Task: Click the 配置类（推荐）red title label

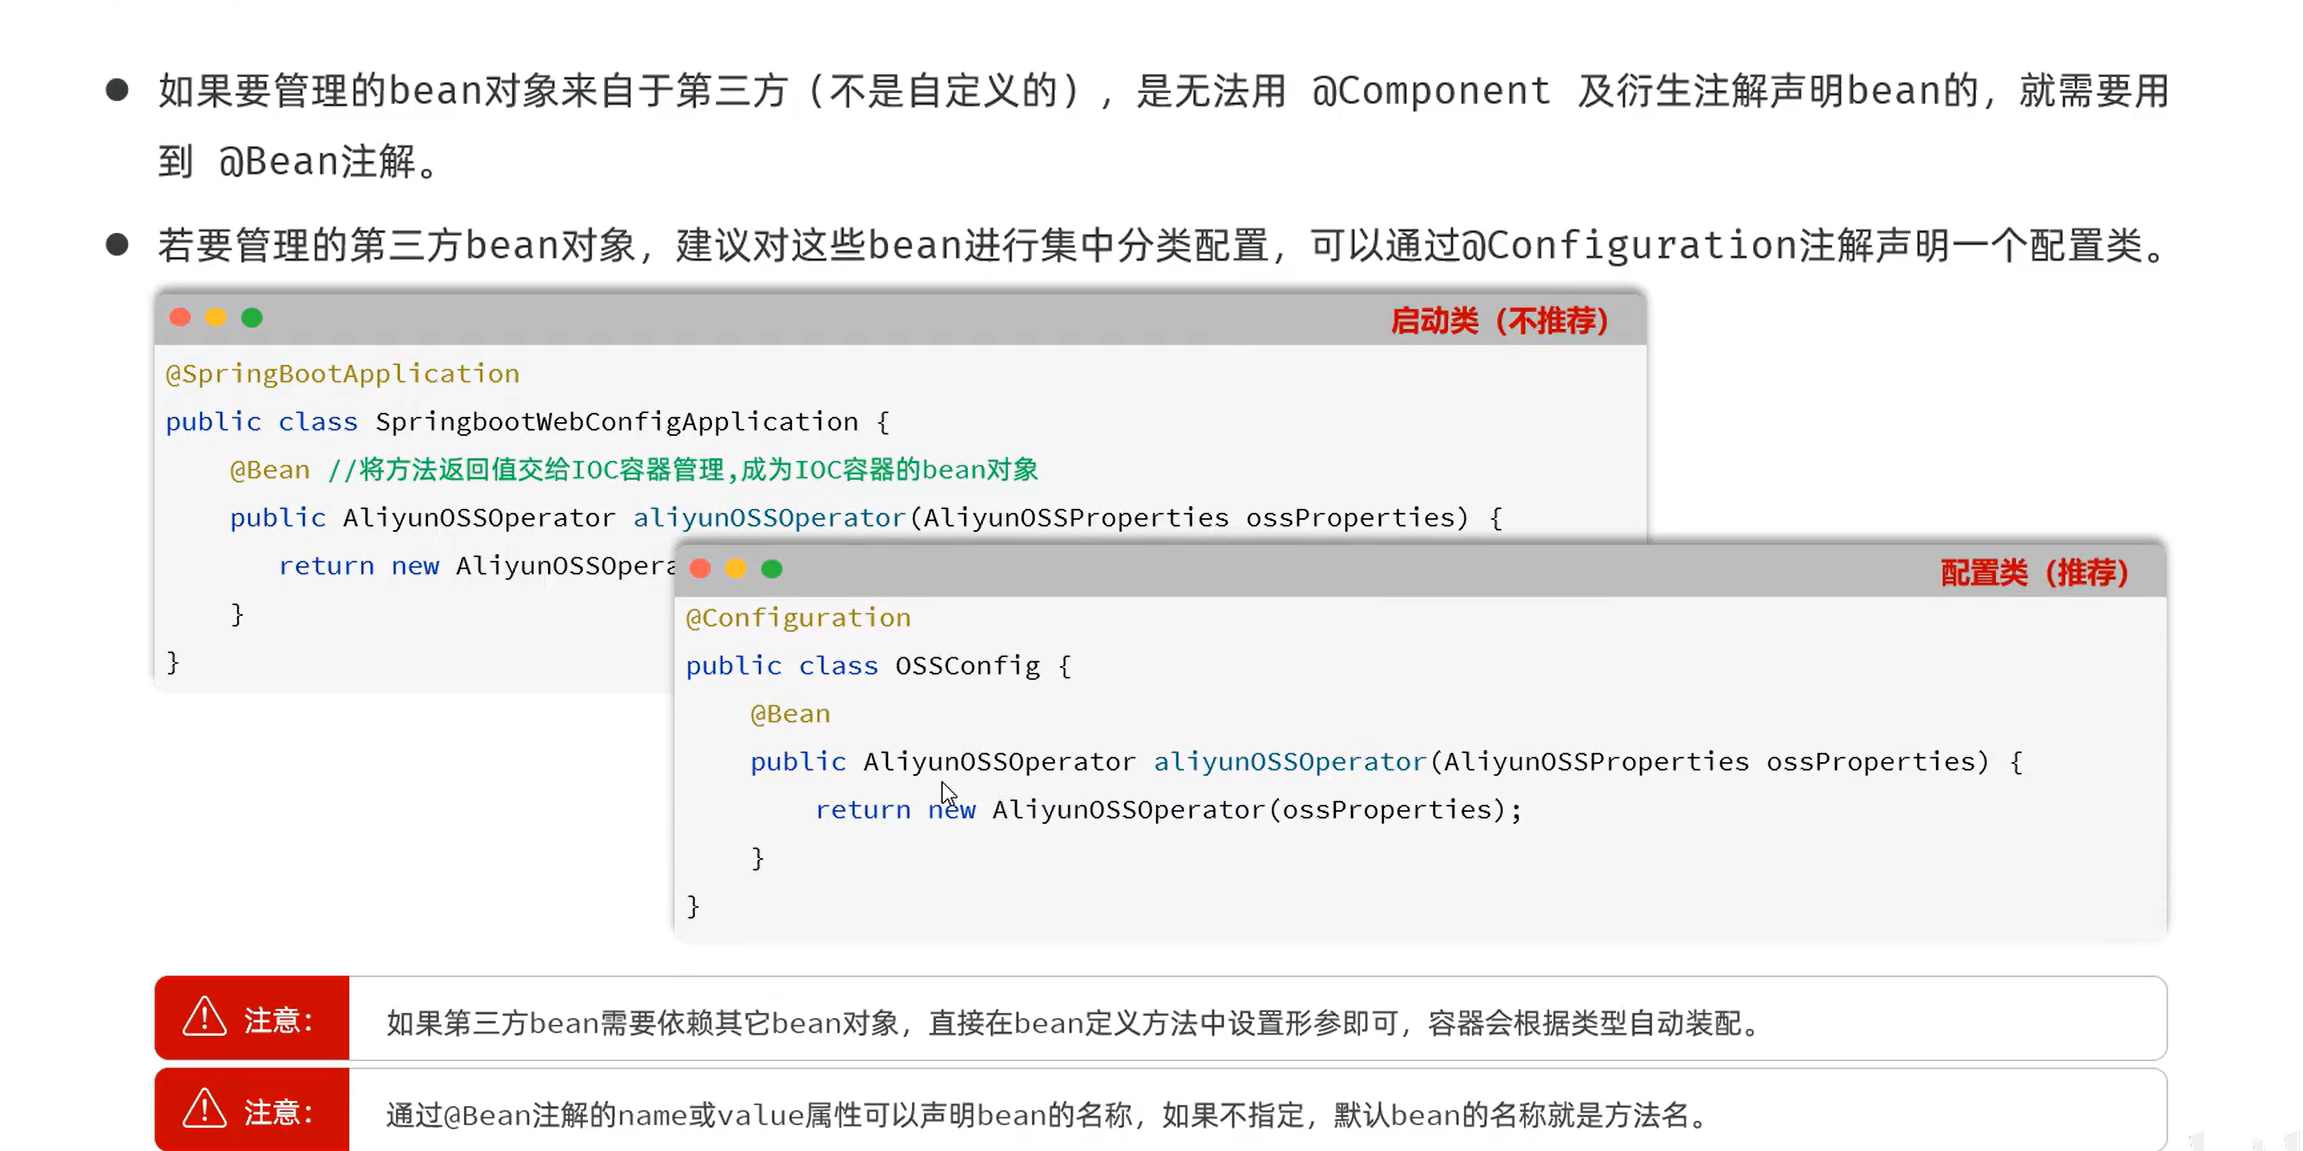Action: pyautogui.click(x=2034, y=573)
